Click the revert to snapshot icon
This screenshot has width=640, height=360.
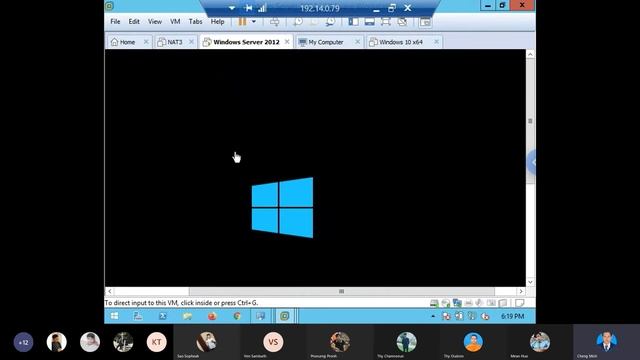pos(314,22)
